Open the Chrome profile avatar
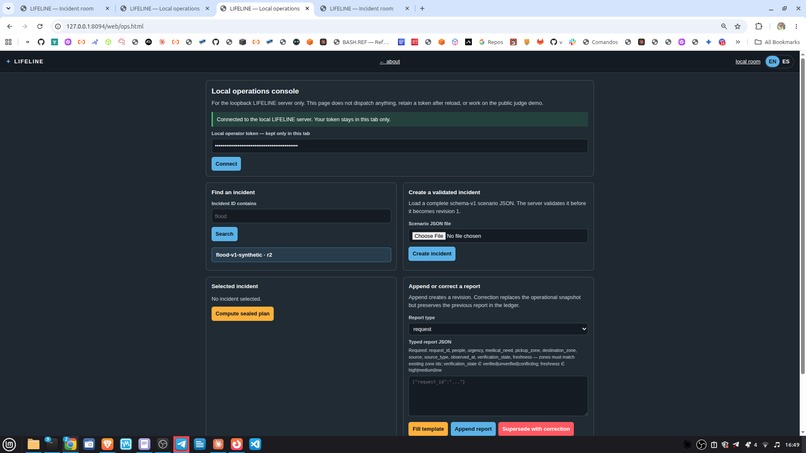This screenshot has height=453, width=806. pyautogui.click(x=781, y=26)
